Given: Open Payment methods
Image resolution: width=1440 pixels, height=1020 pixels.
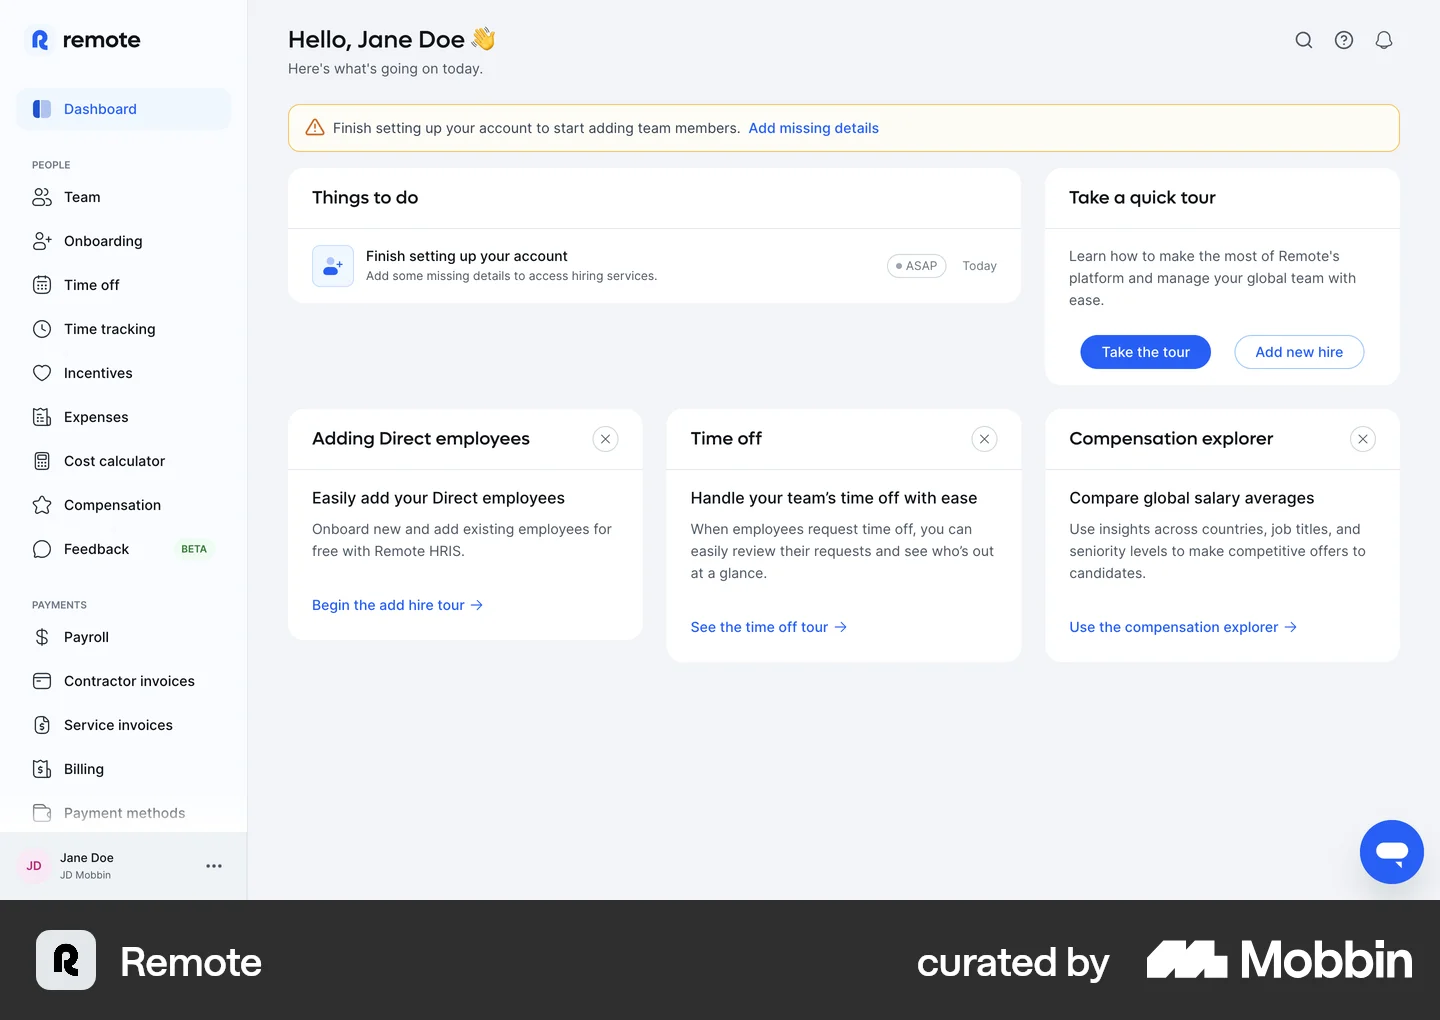Looking at the screenshot, I should tap(123, 813).
